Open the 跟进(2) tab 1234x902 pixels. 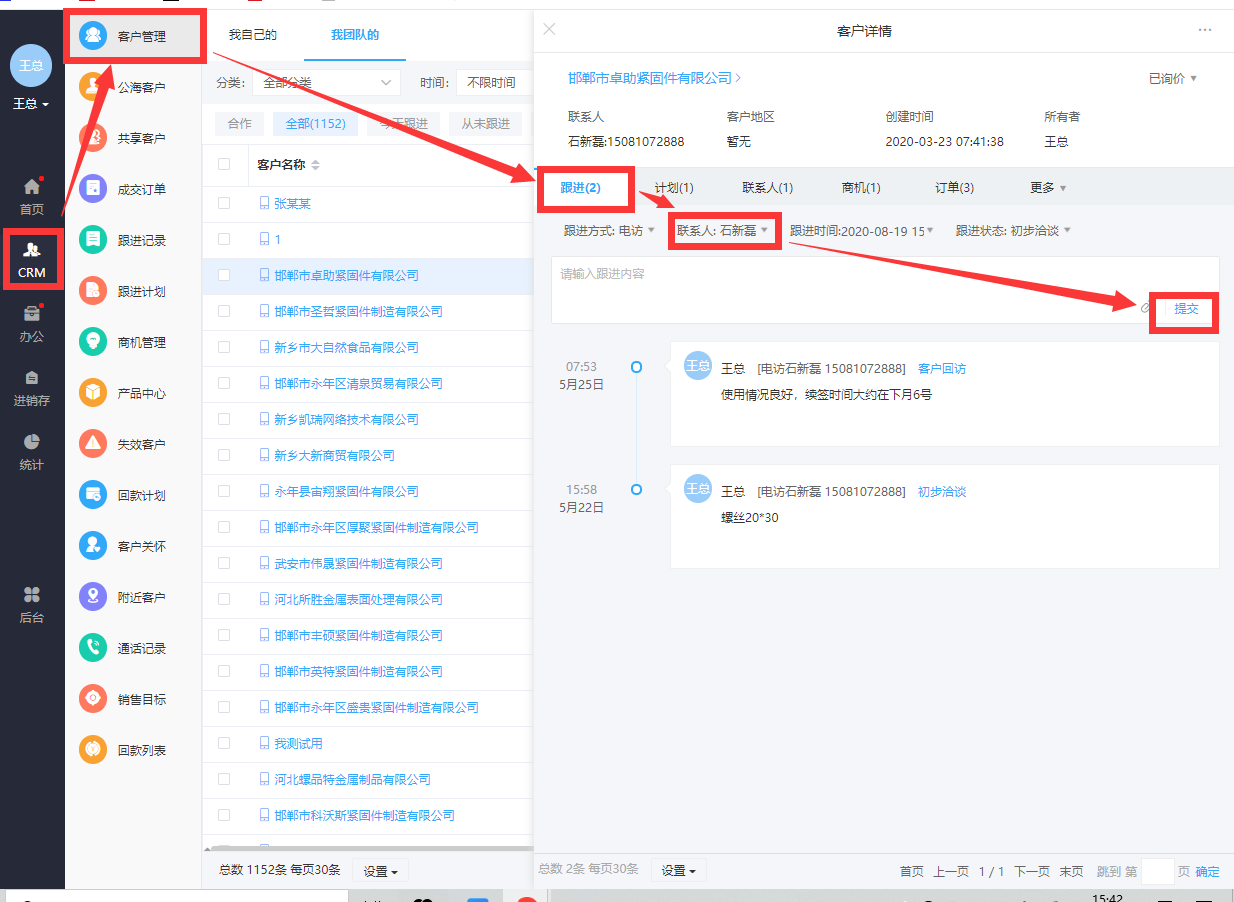[580, 188]
